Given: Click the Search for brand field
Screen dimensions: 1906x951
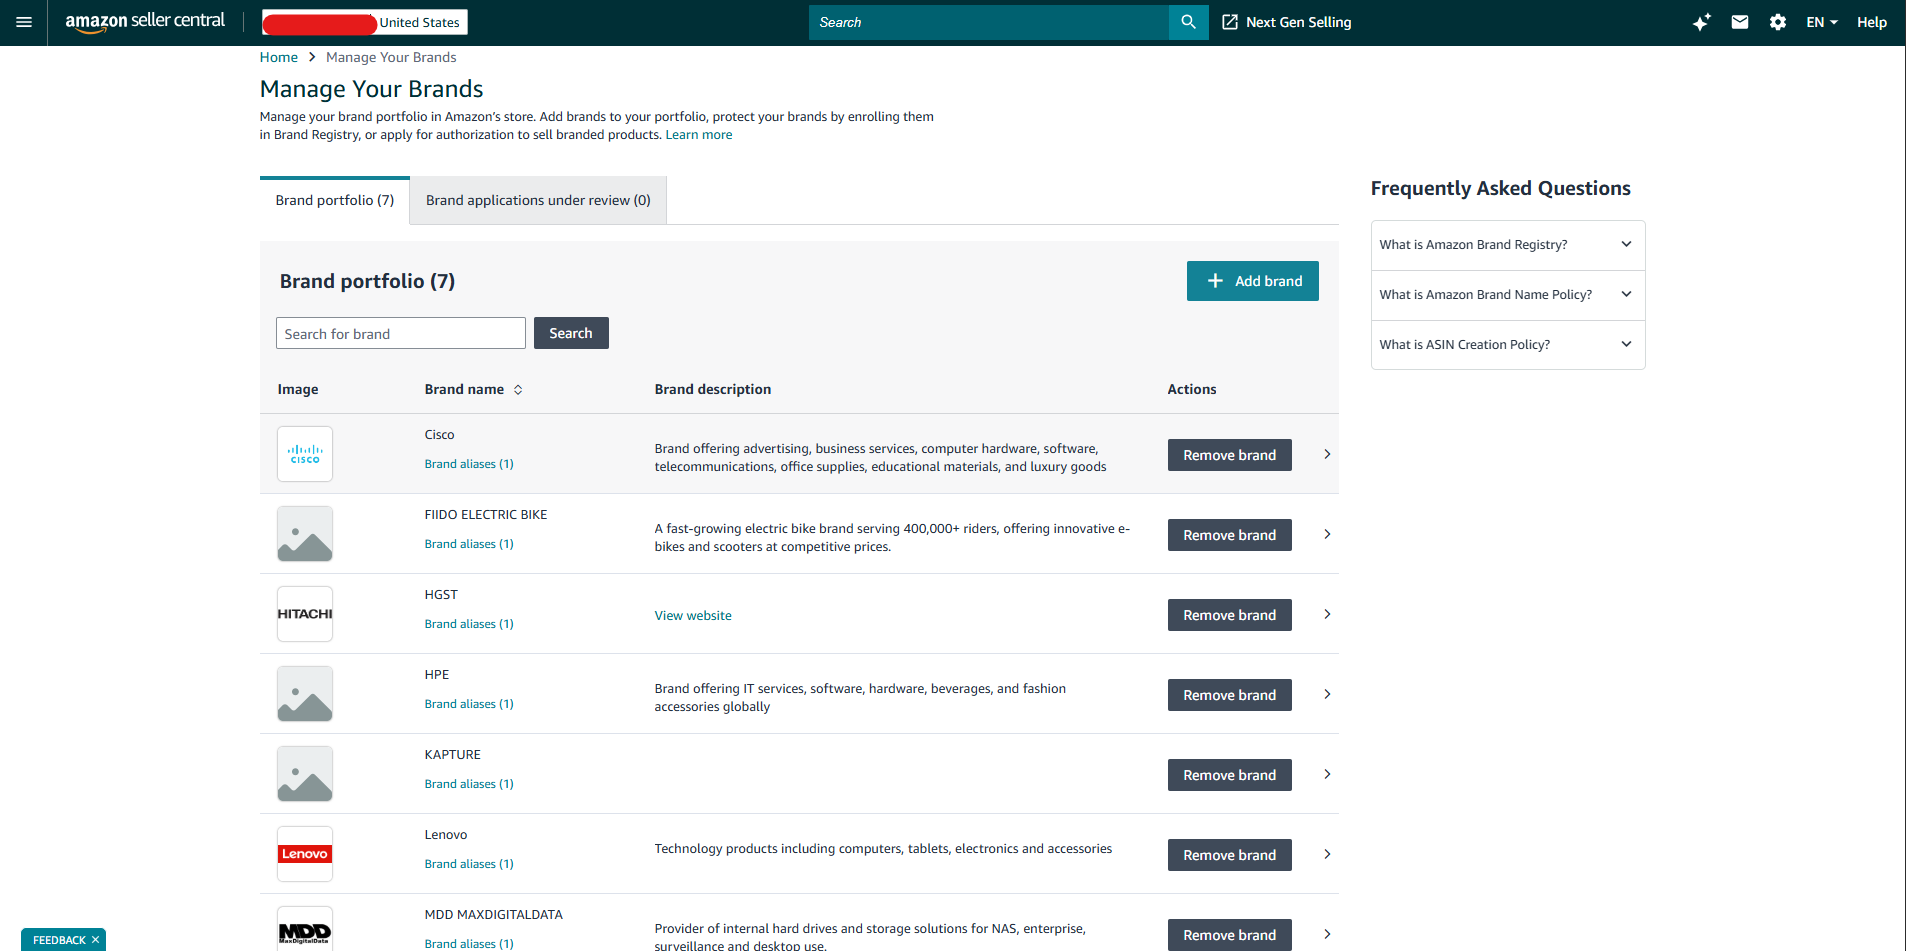Looking at the screenshot, I should (401, 333).
